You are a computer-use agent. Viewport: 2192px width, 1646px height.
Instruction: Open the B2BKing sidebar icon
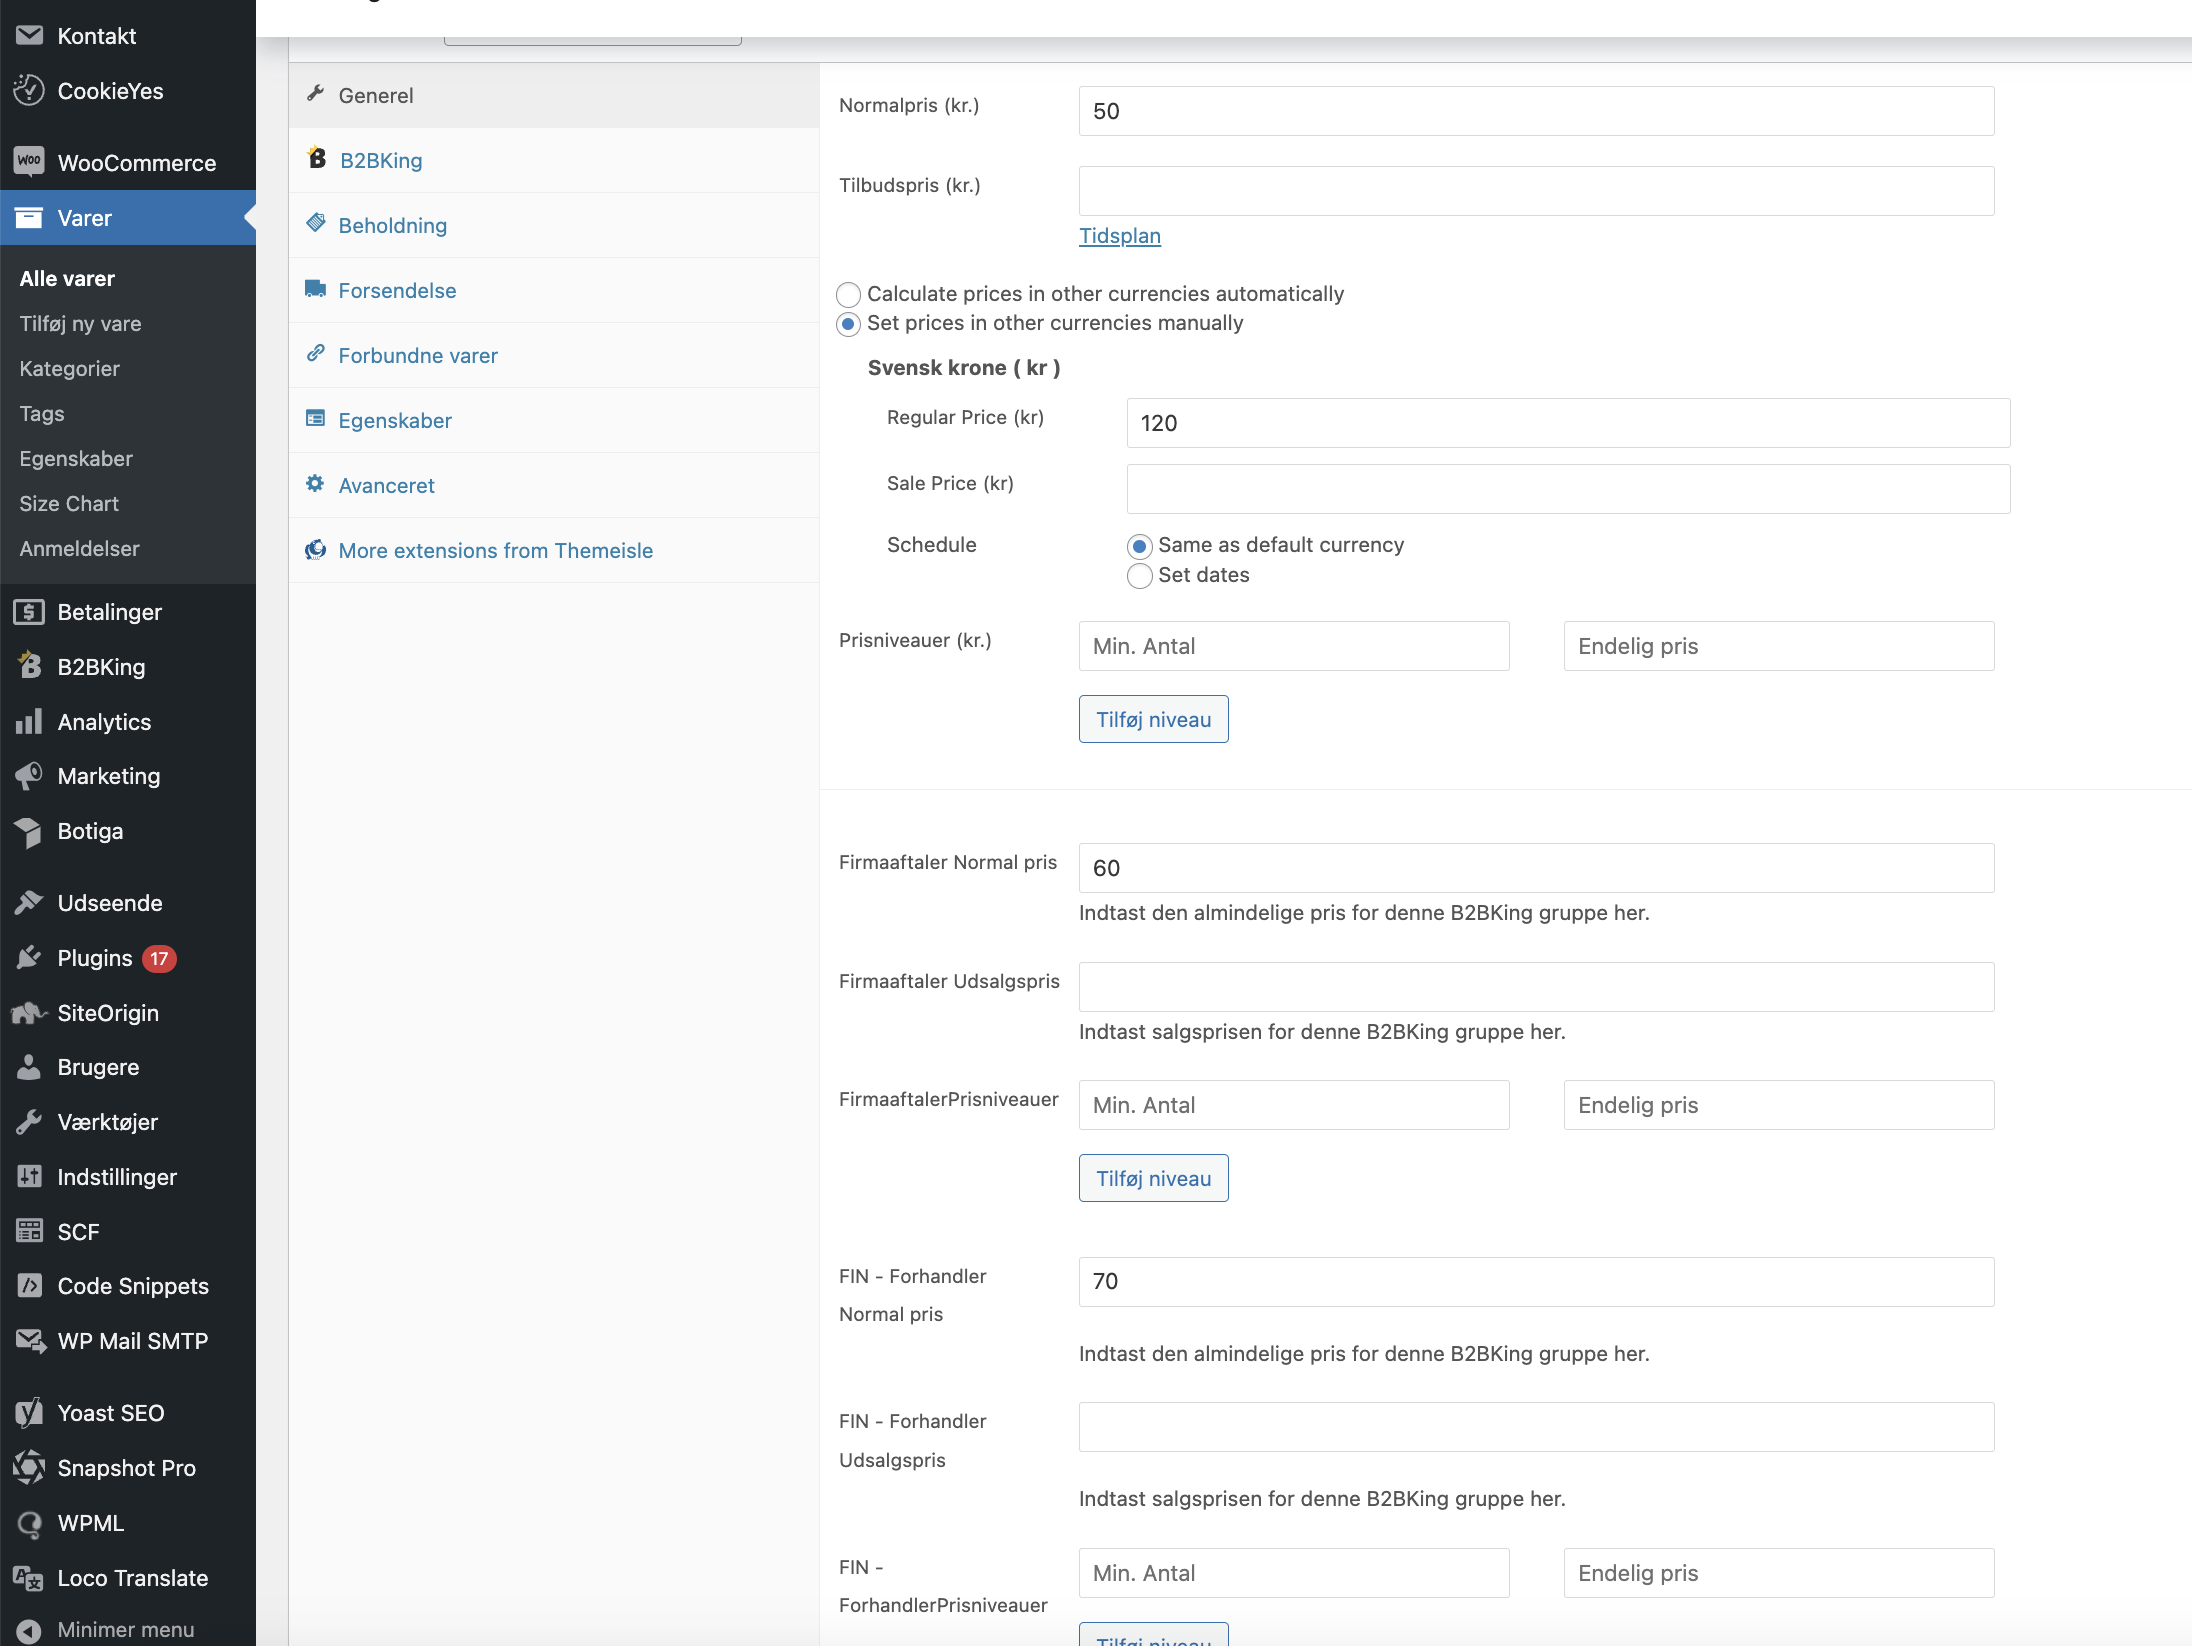tap(29, 666)
